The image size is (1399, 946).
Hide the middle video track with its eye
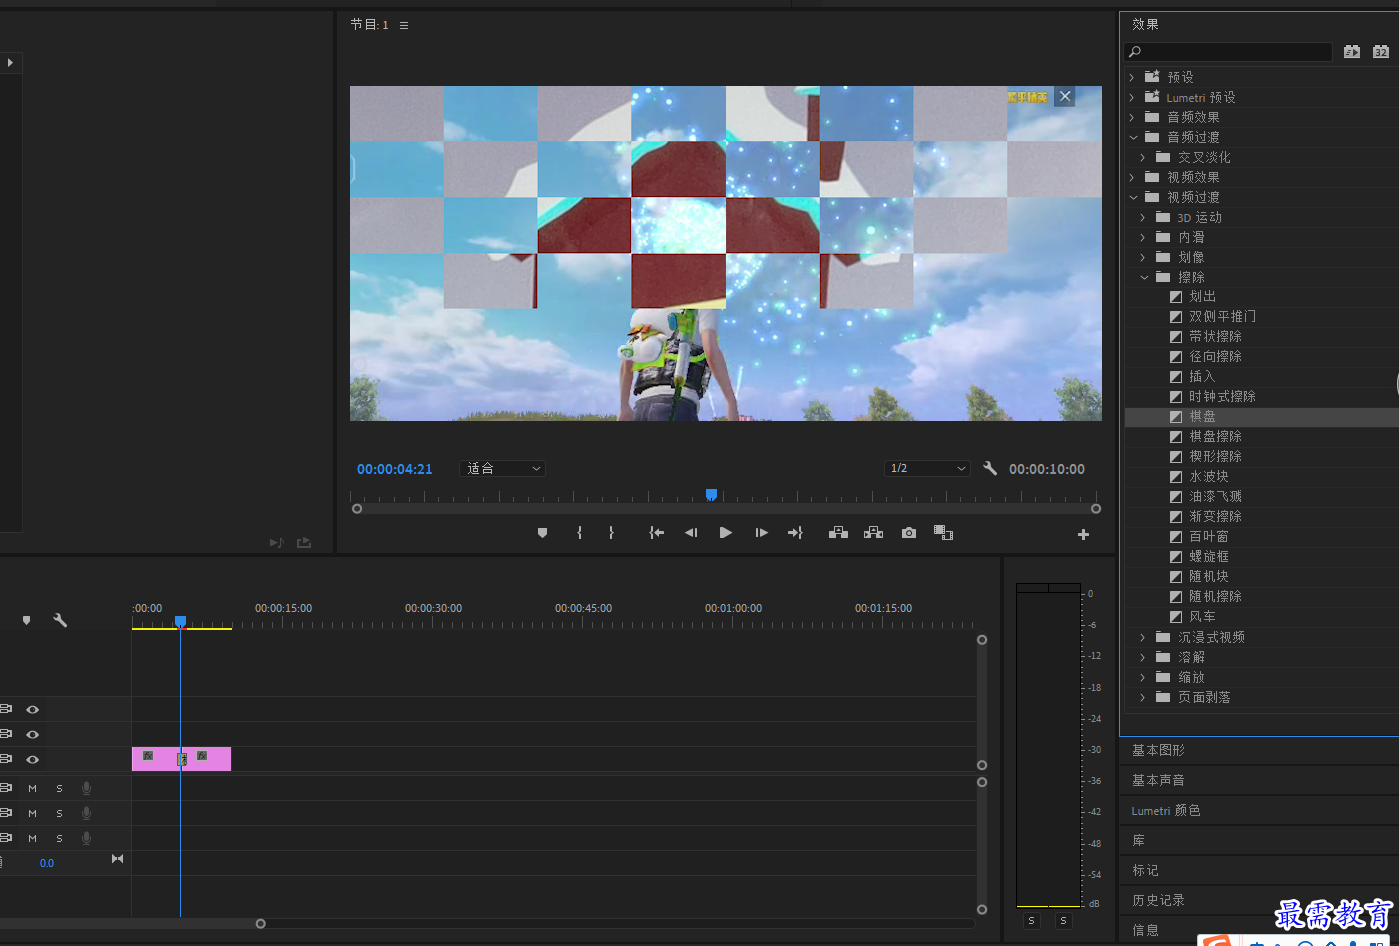pos(32,734)
